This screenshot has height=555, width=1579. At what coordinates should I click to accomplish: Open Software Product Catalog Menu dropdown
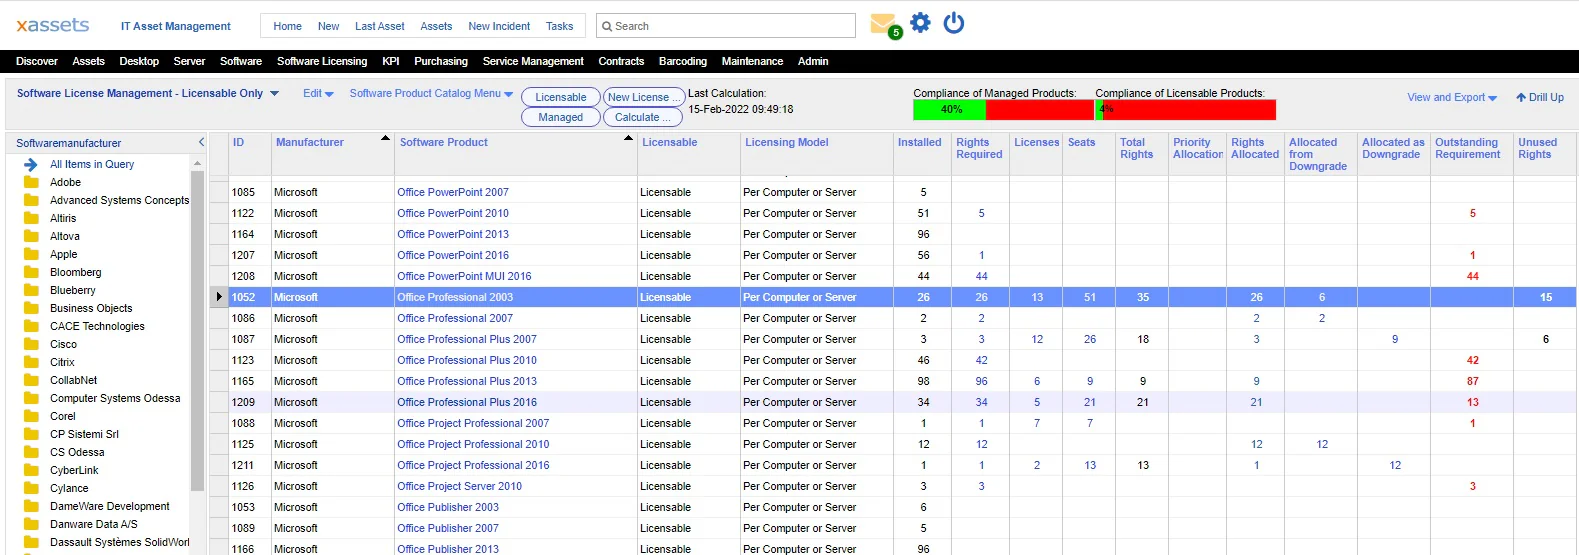click(x=431, y=93)
